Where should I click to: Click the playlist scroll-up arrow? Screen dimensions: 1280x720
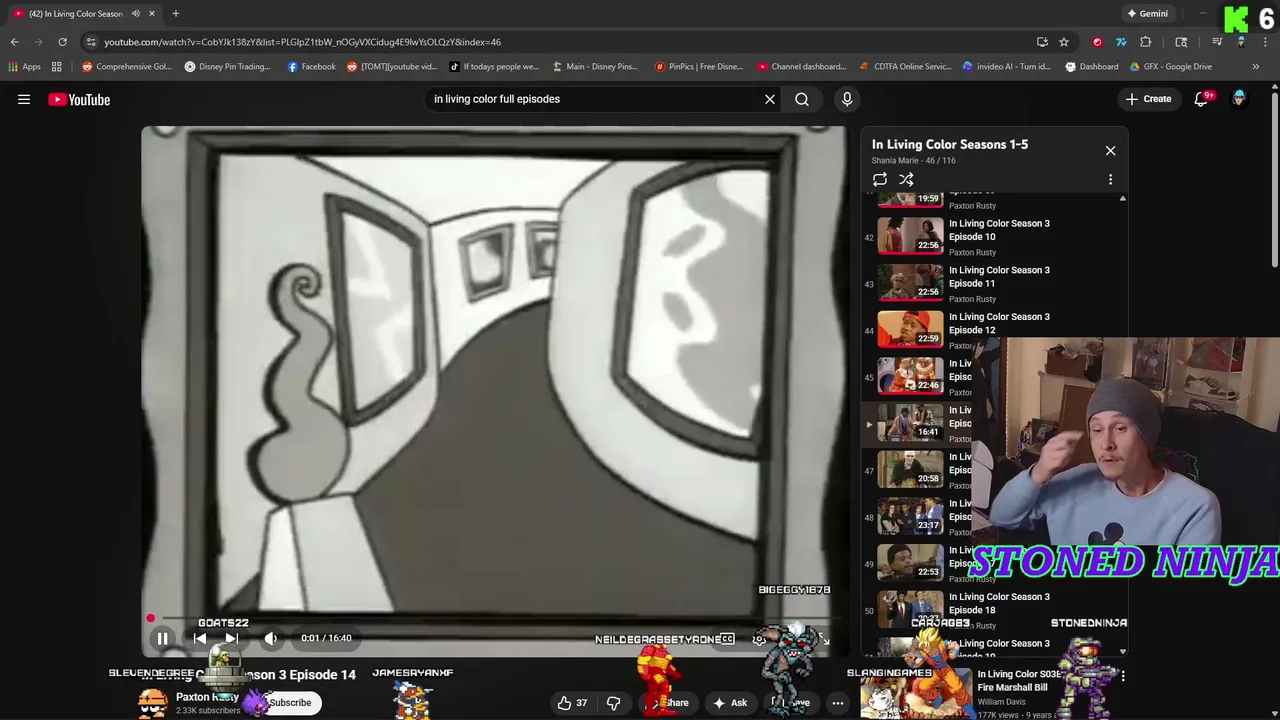(x=1122, y=200)
